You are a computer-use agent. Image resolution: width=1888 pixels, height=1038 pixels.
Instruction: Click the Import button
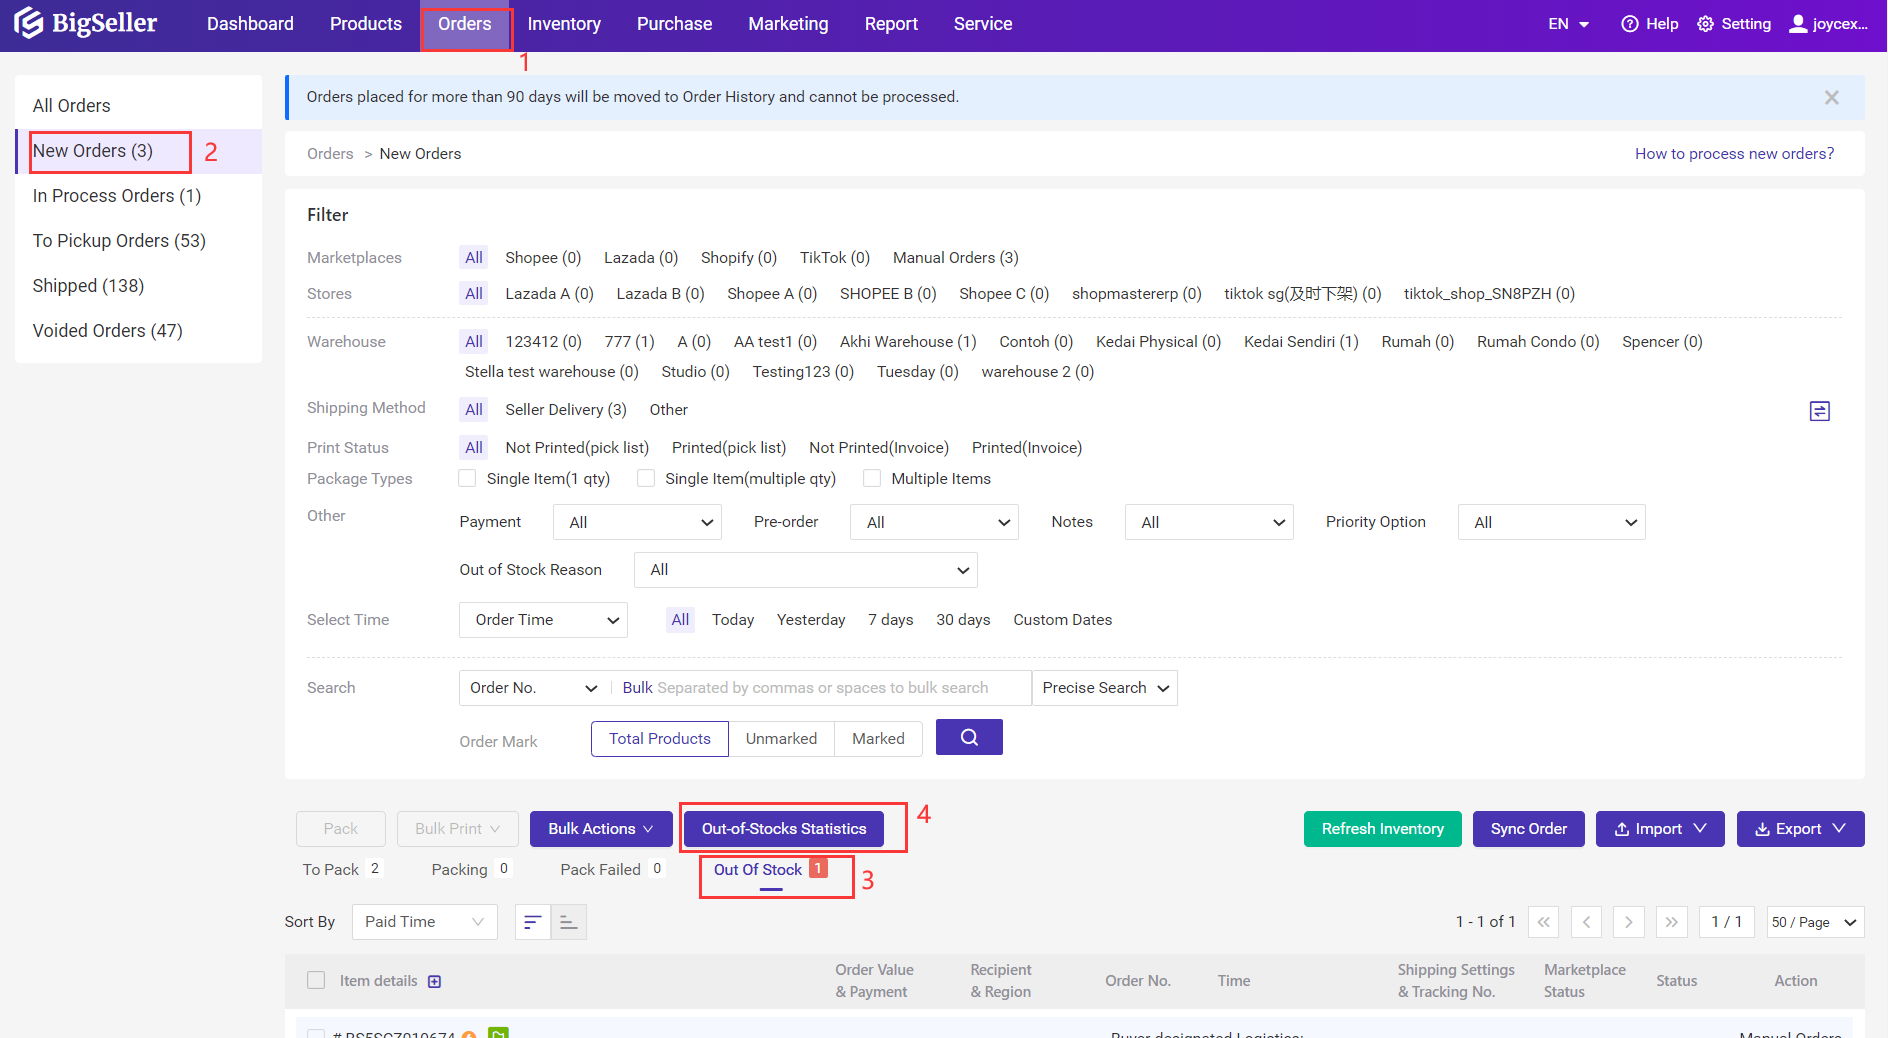1660,829
